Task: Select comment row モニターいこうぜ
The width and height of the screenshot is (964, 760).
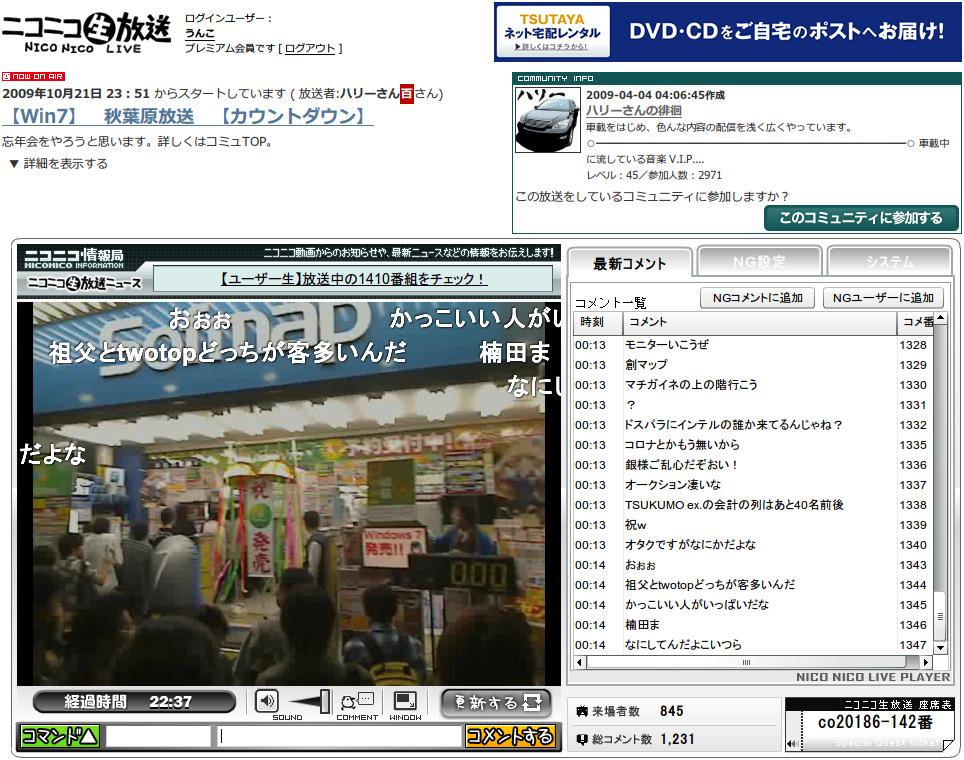Action: tap(753, 345)
